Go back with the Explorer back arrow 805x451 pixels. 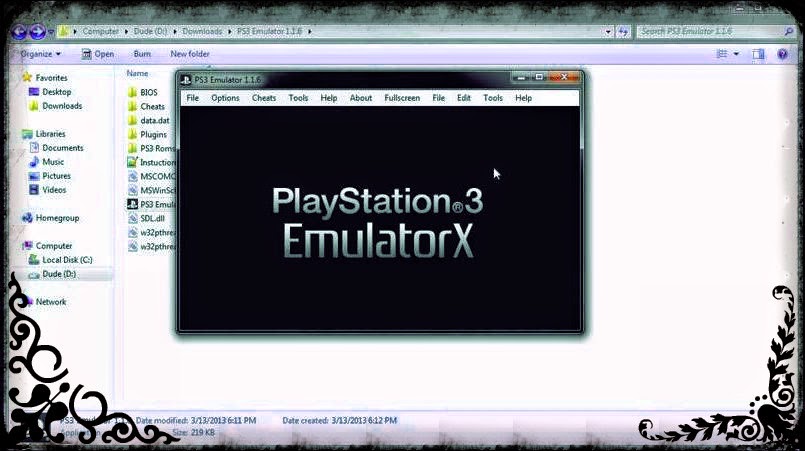(x=20, y=32)
